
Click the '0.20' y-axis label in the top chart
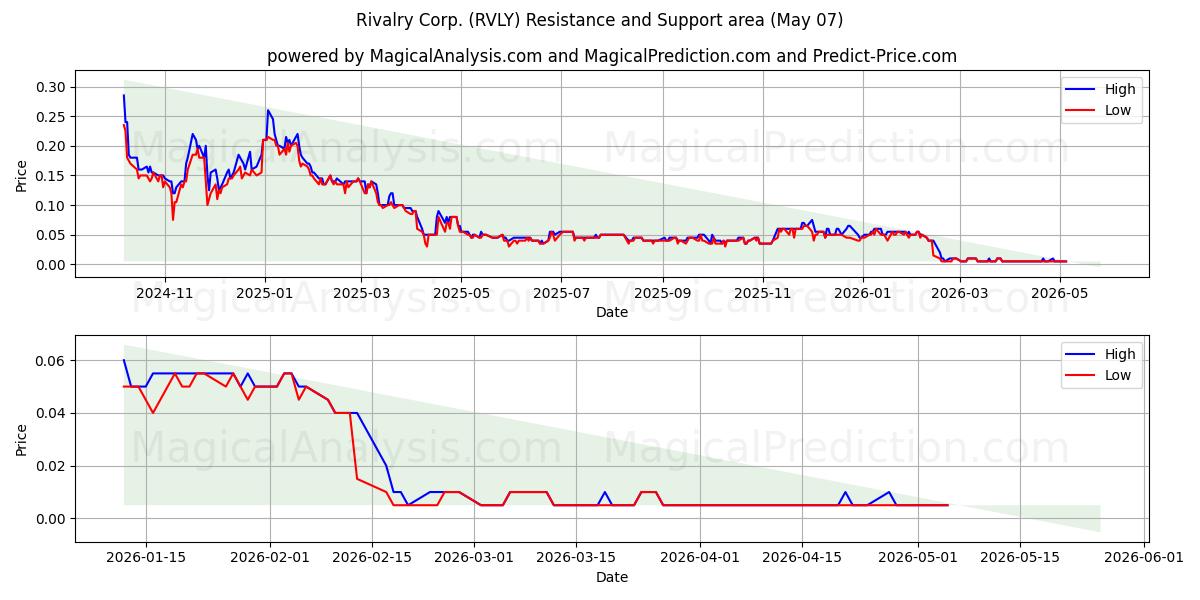coord(51,147)
